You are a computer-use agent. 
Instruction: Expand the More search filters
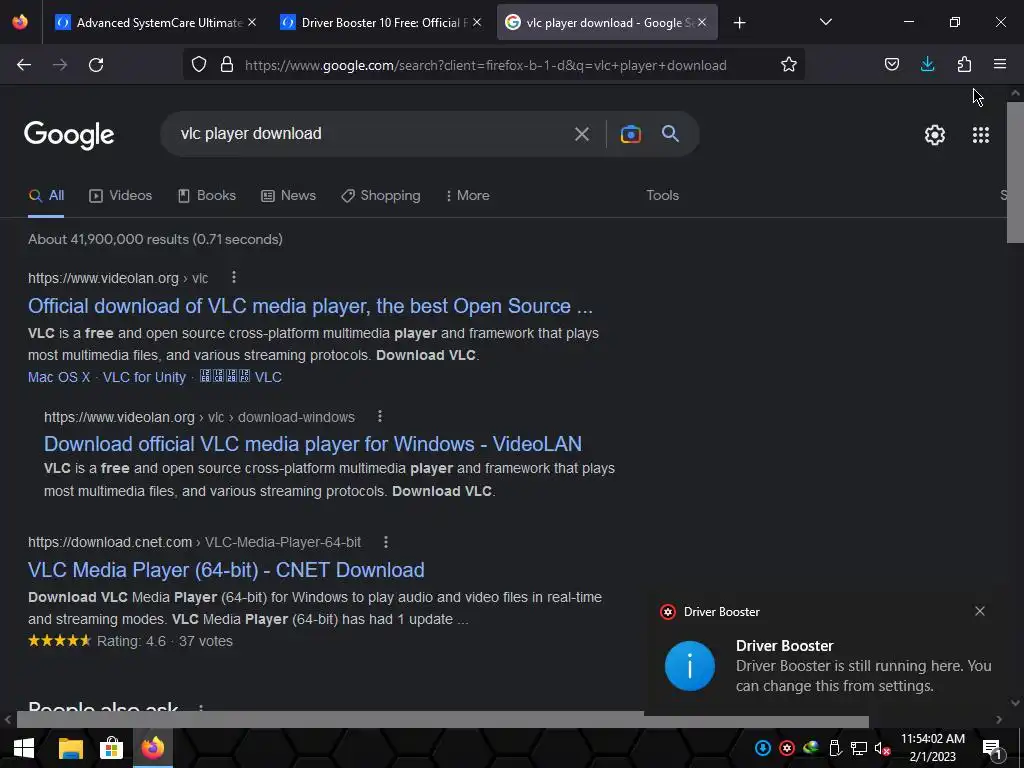pyautogui.click(x=468, y=195)
